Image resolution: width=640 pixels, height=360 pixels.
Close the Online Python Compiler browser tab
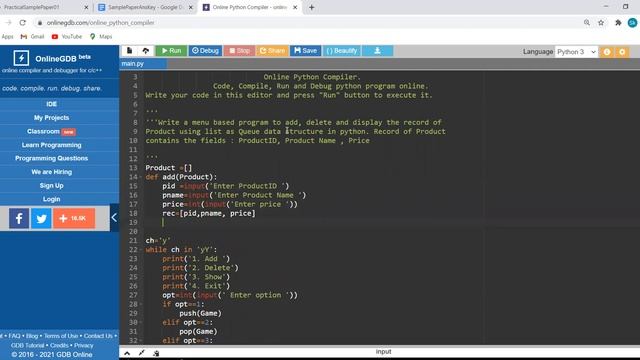(295, 7)
